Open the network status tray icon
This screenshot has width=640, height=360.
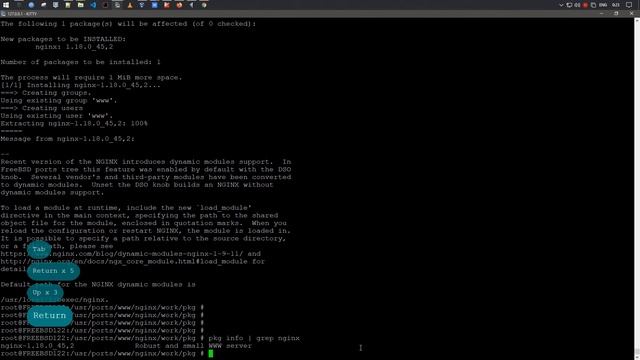(x=569, y=5)
